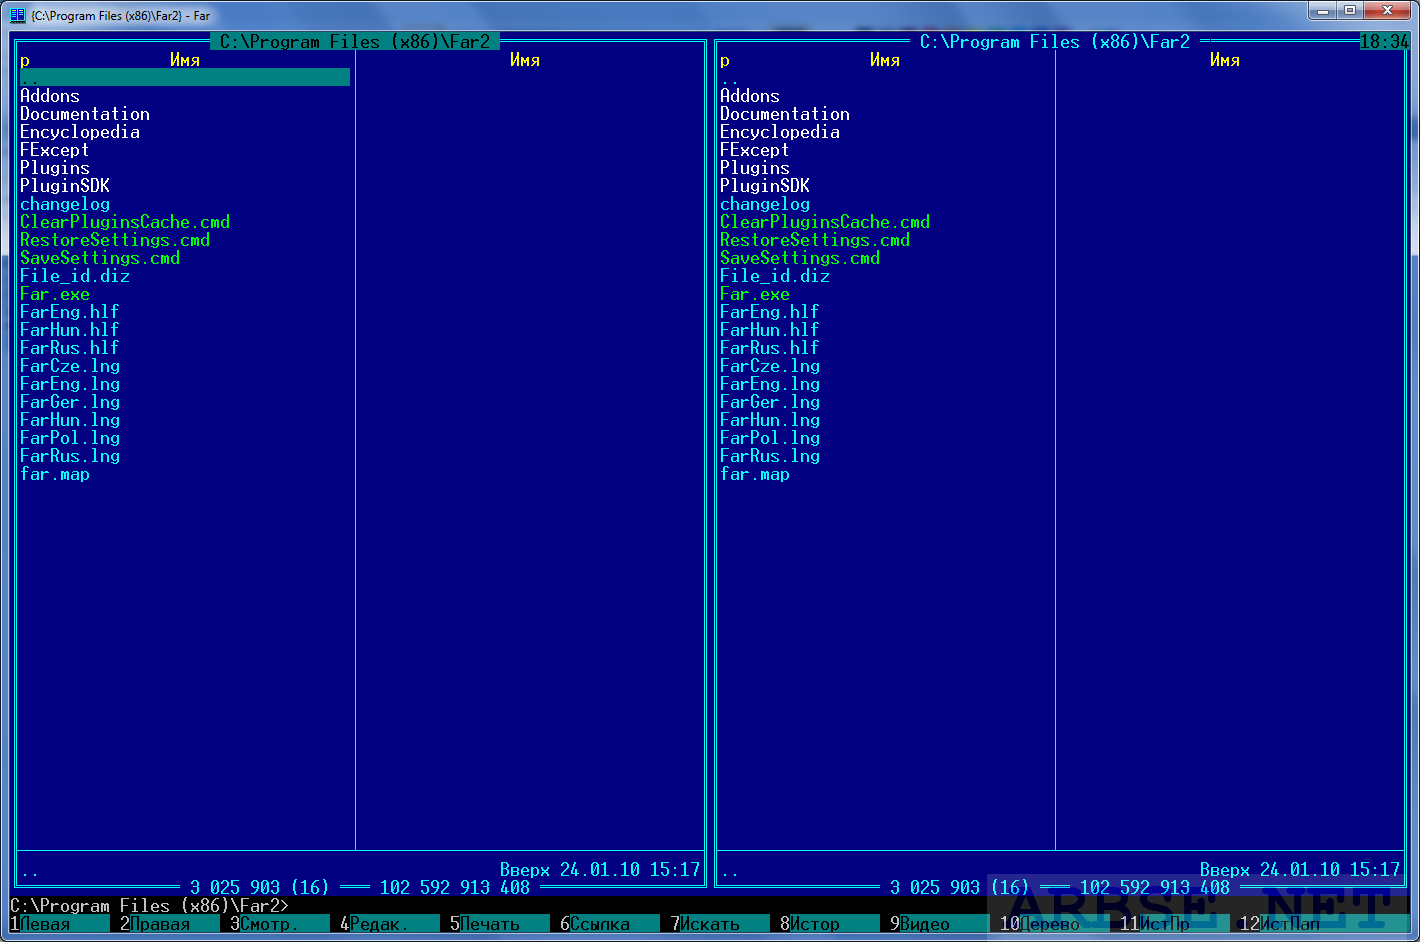The width and height of the screenshot is (1420, 942).
Task: Click the 10 Дерево key bar button
Action: coord(1050,924)
